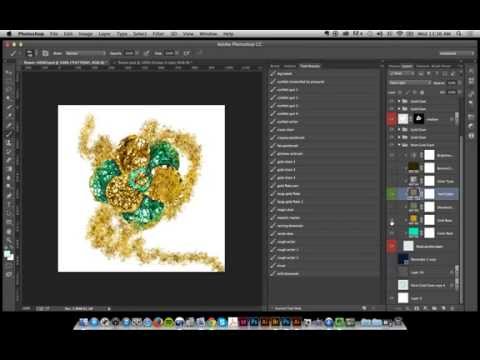Open the Filter menu
This screenshot has width=480, height=360.
158,34
